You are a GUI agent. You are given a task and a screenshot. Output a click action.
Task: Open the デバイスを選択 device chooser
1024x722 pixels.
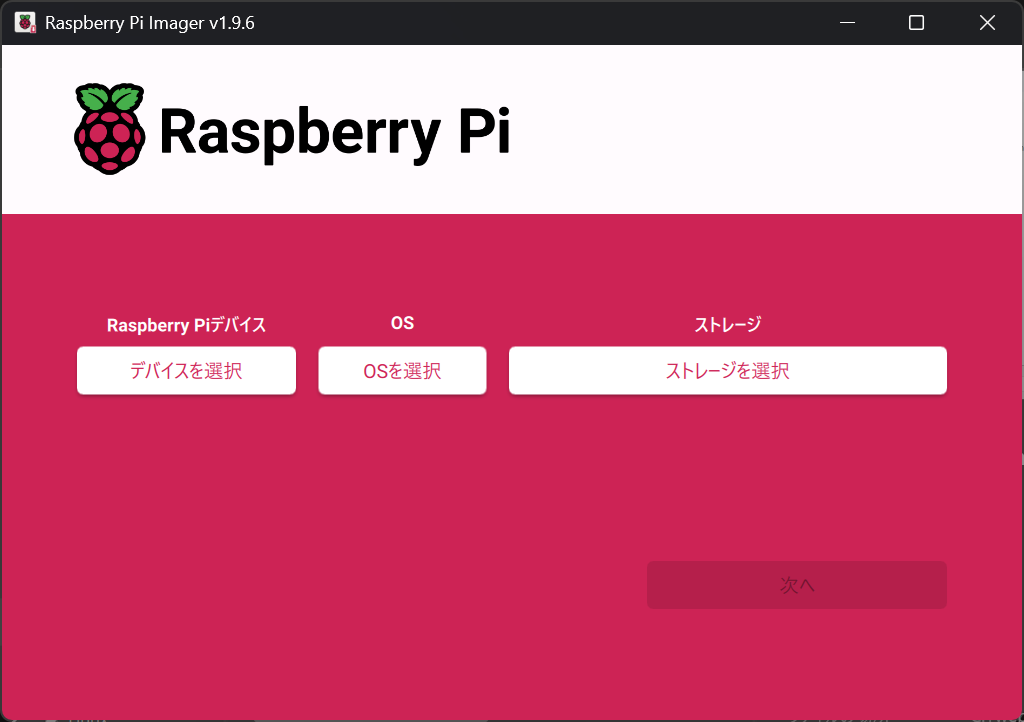coord(186,371)
